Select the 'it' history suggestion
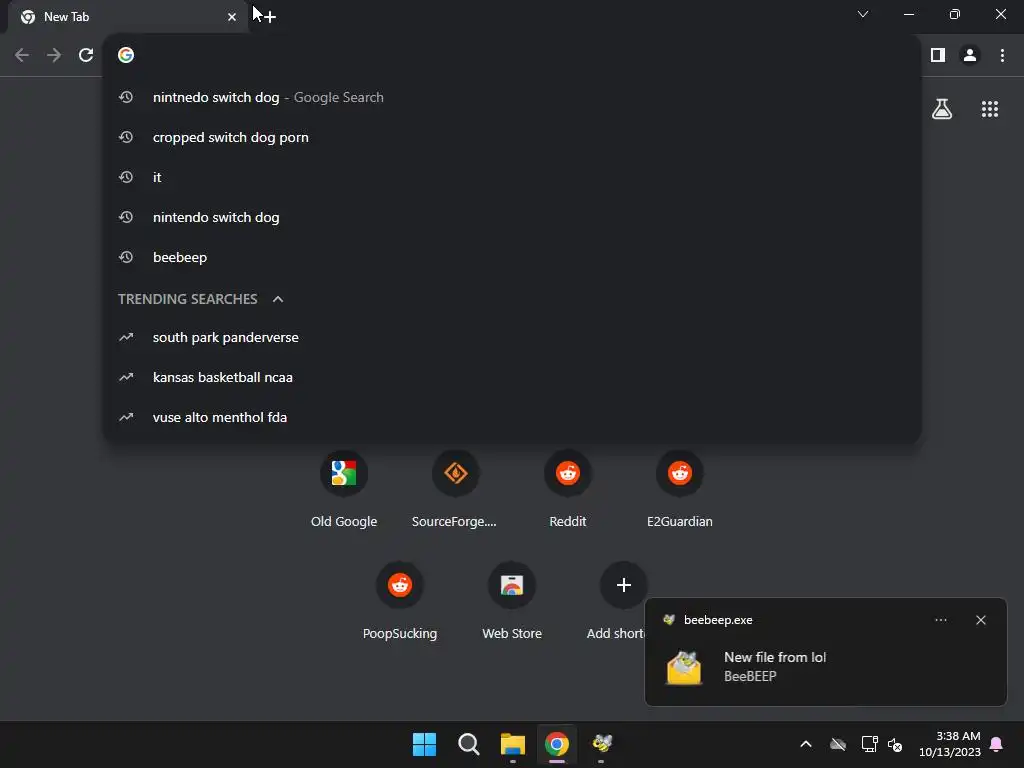Screen dimensions: 1024x768 [512, 177]
